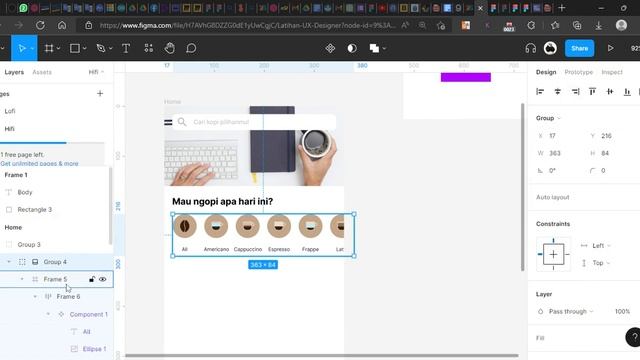
Task: Collapse the Component 1 layer
Action: click(48, 314)
